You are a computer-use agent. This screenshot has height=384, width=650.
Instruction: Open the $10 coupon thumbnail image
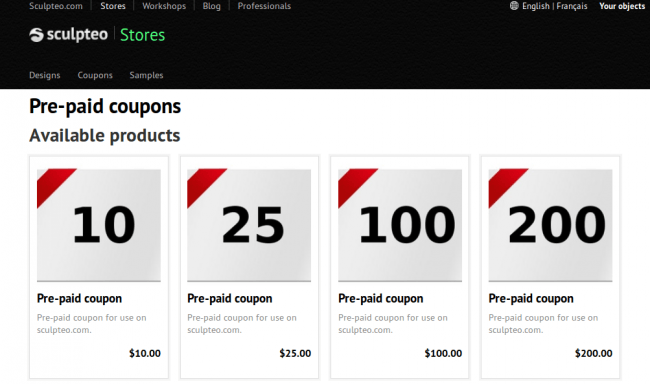pos(99,225)
